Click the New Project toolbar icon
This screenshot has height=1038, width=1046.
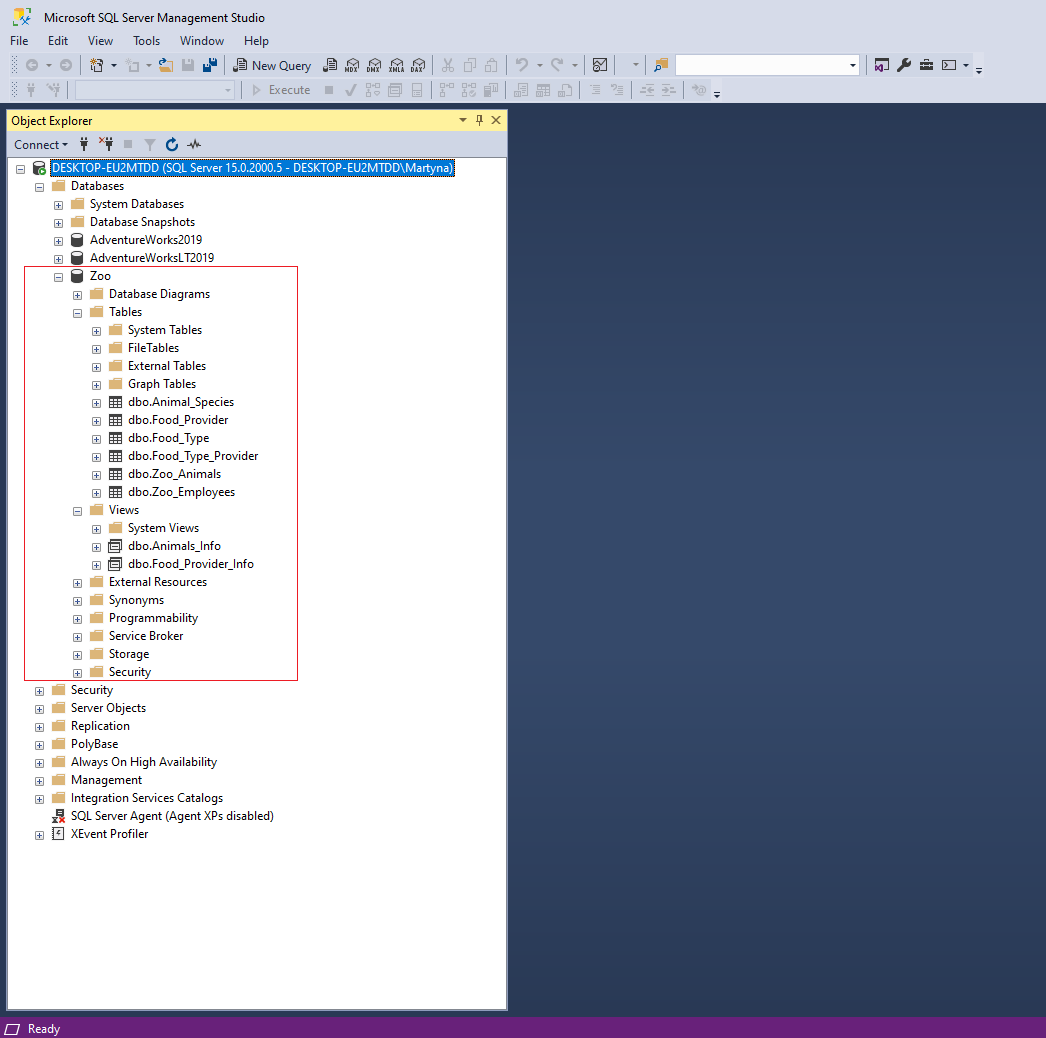[97, 65]
